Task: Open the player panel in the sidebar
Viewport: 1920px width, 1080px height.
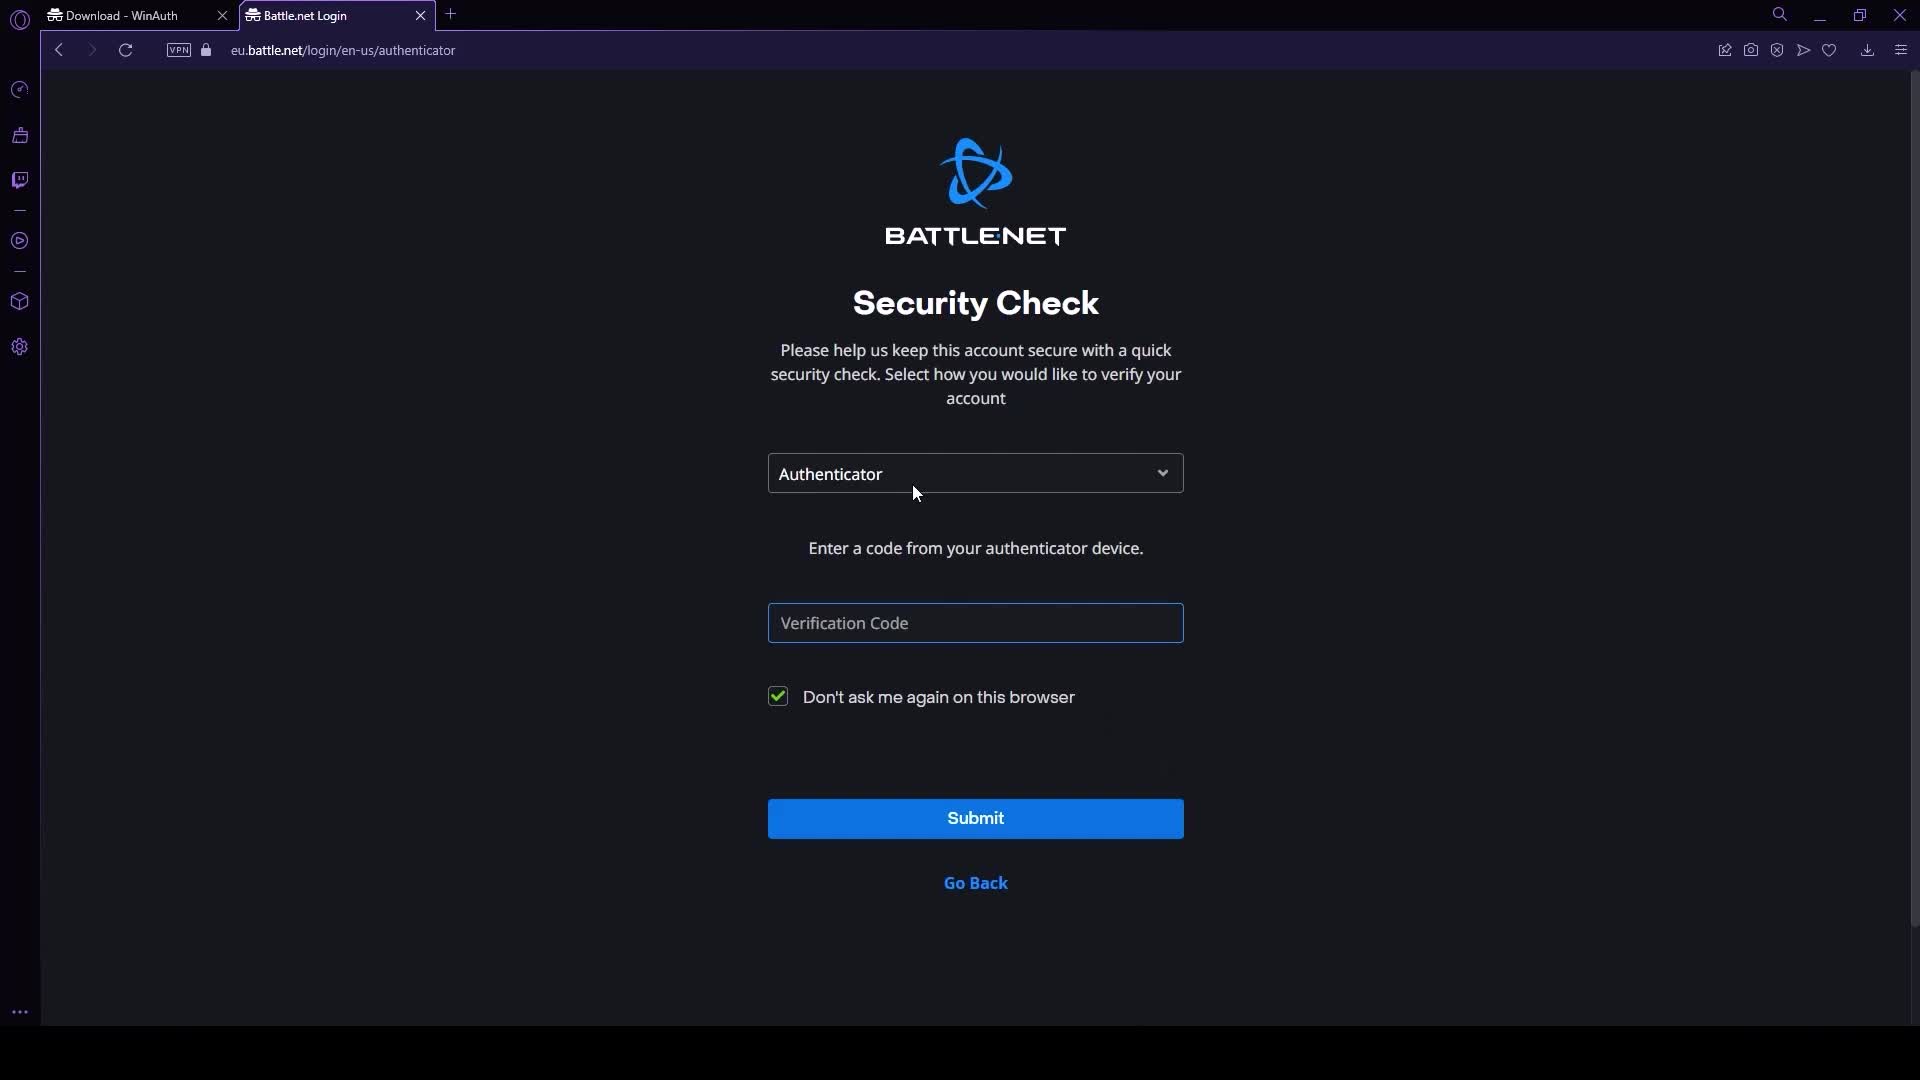Action: [x=20, y=241]
